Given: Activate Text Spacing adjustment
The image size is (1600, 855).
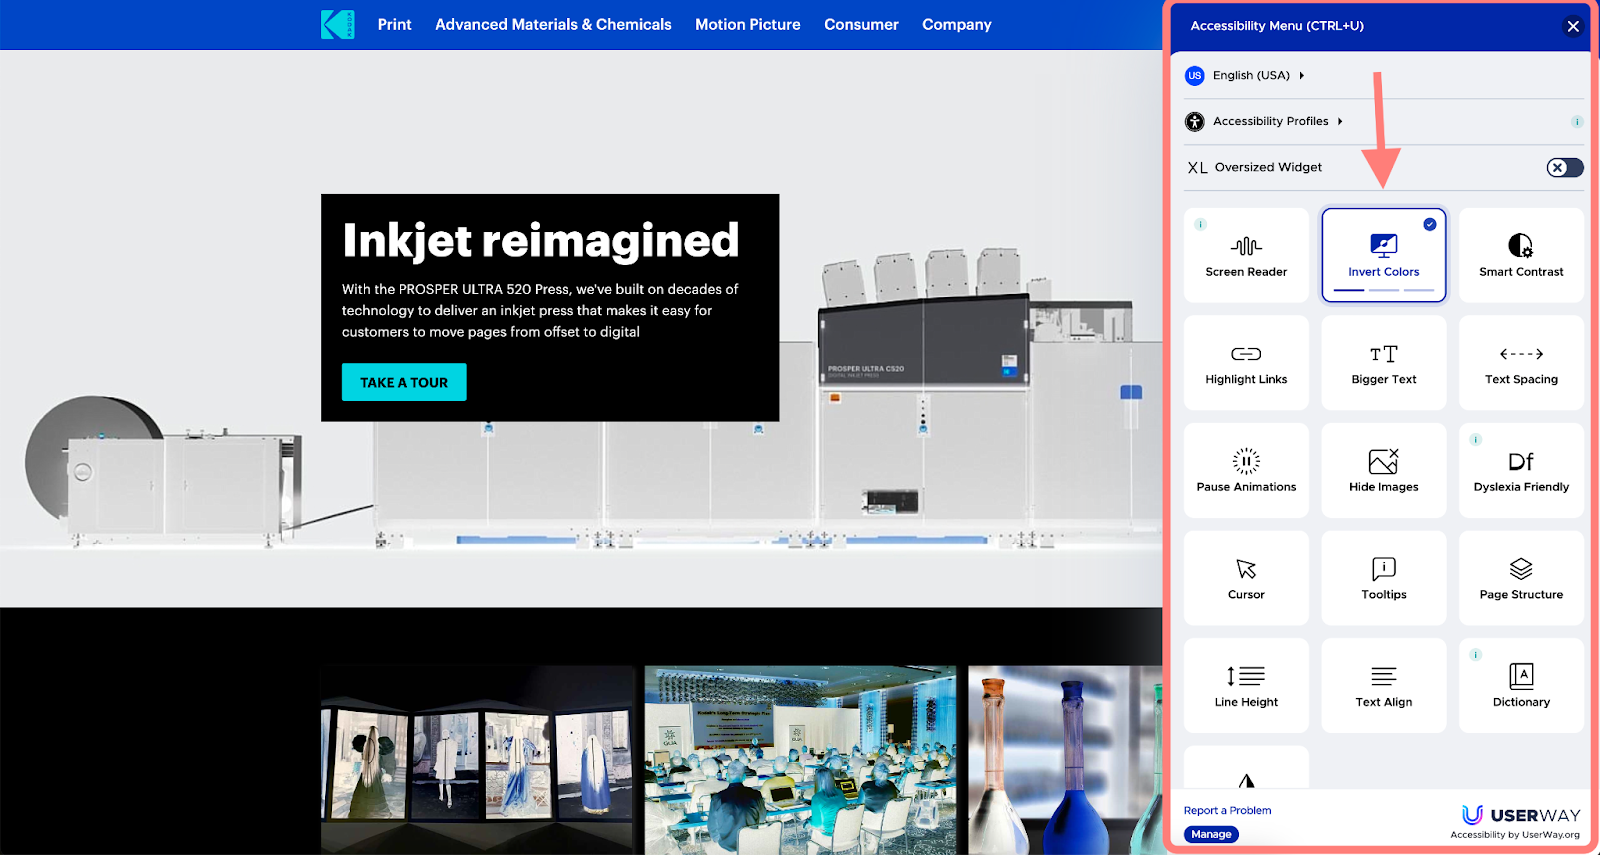Looking at the screenshot, I should (x=1521, y=363).
